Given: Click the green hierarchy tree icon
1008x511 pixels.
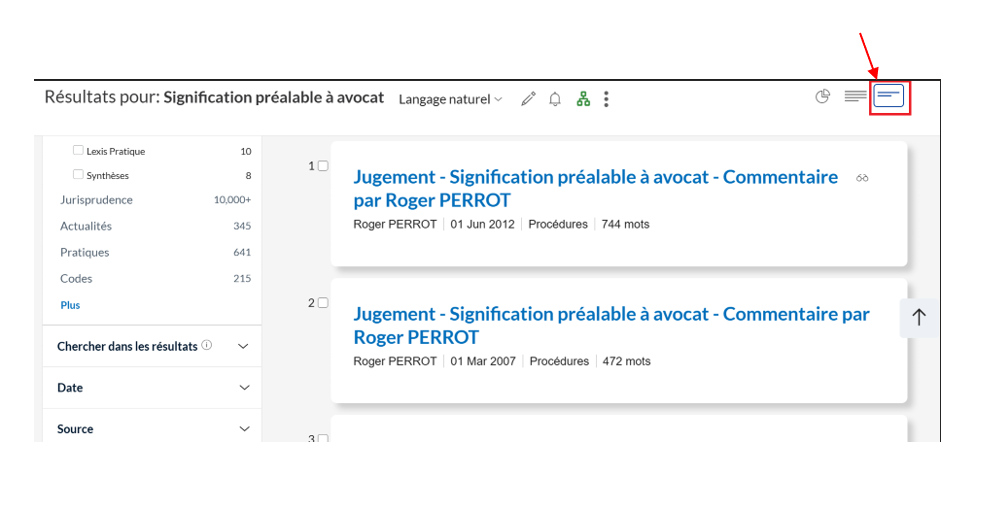Looking at the screenshot, I should point(583,99).
